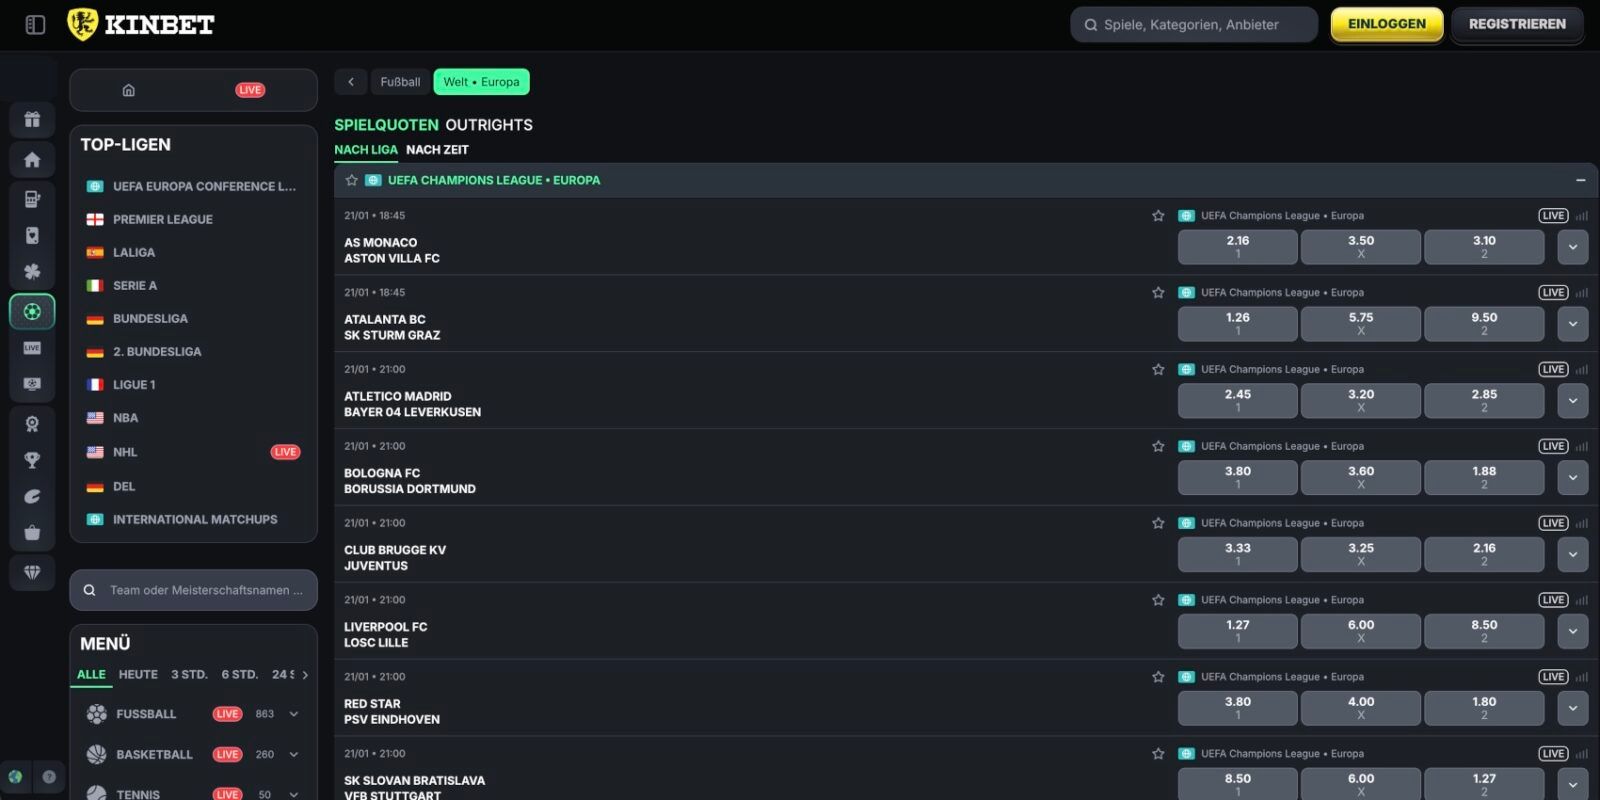Click the home icon above Top-Ligen
The image size is (1600, 800).
click(x=129, y=90)
